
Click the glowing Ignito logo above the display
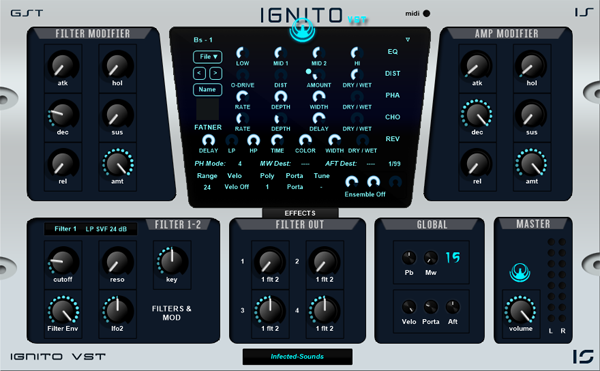[302, 31]
